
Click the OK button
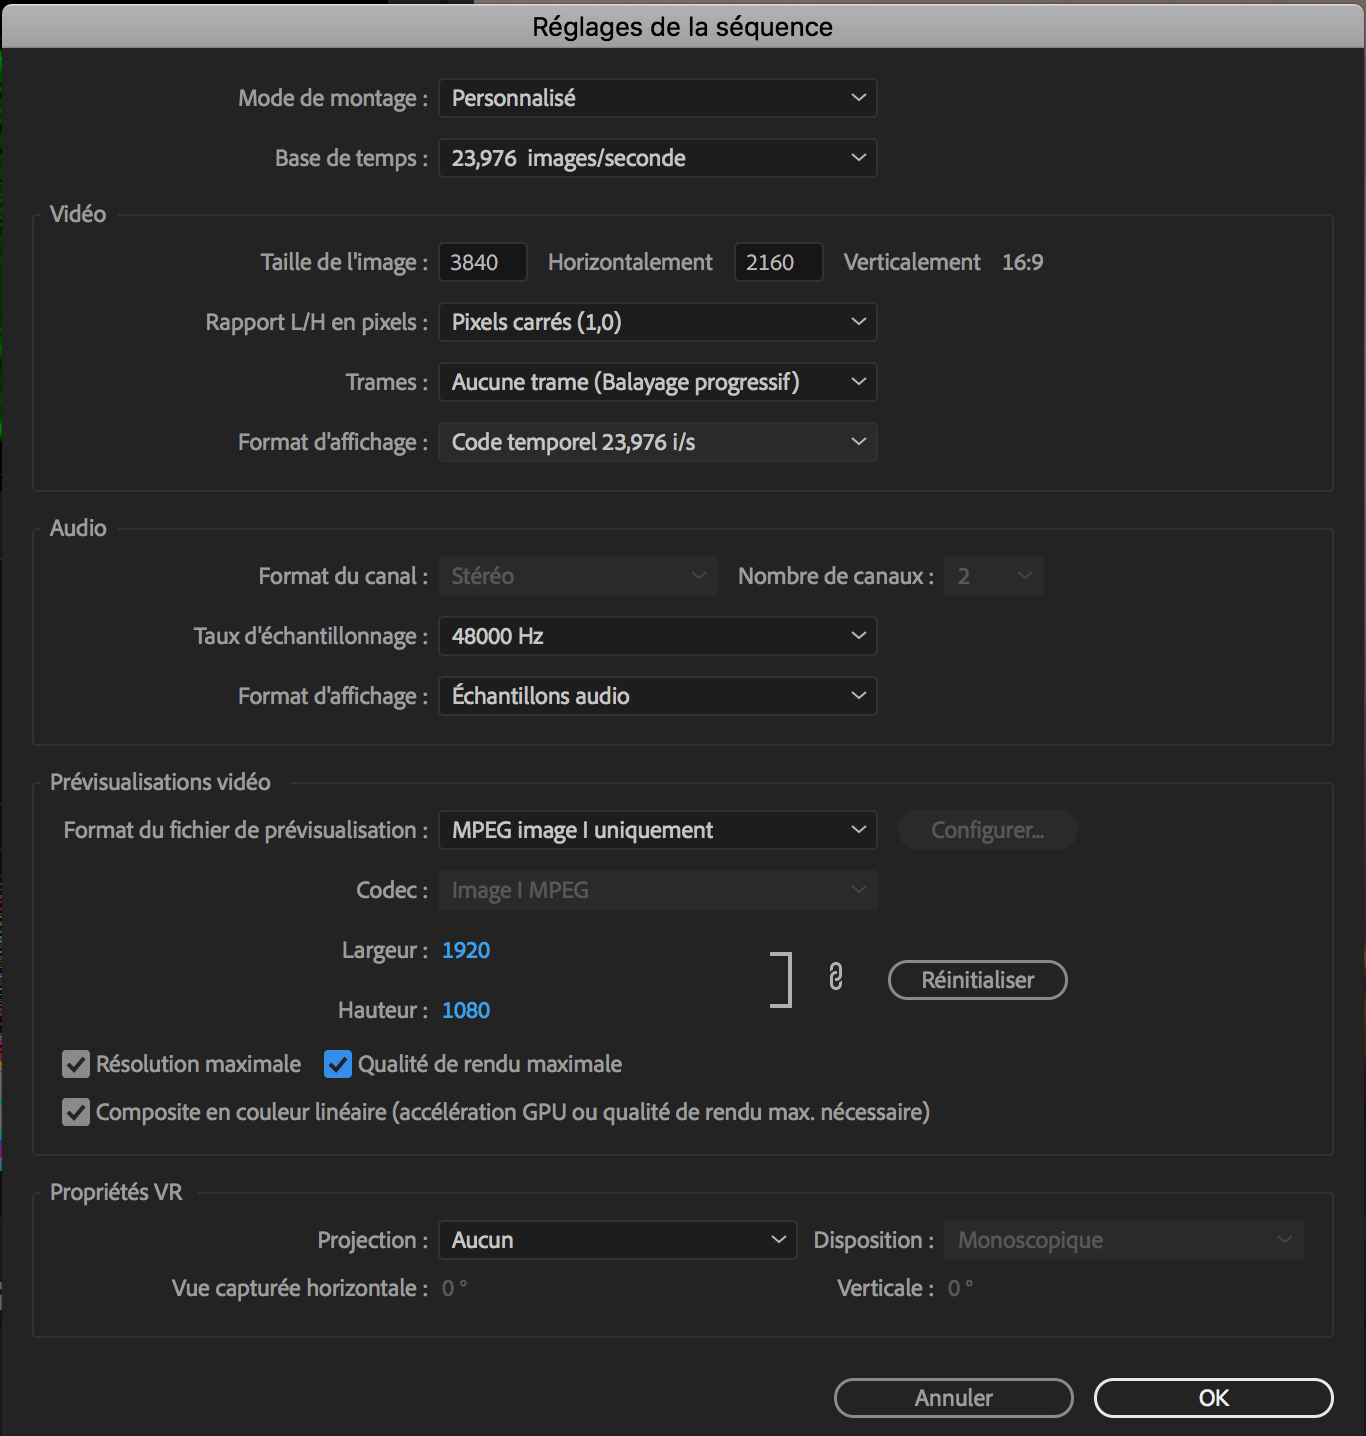click(x=1214, y=1398)
